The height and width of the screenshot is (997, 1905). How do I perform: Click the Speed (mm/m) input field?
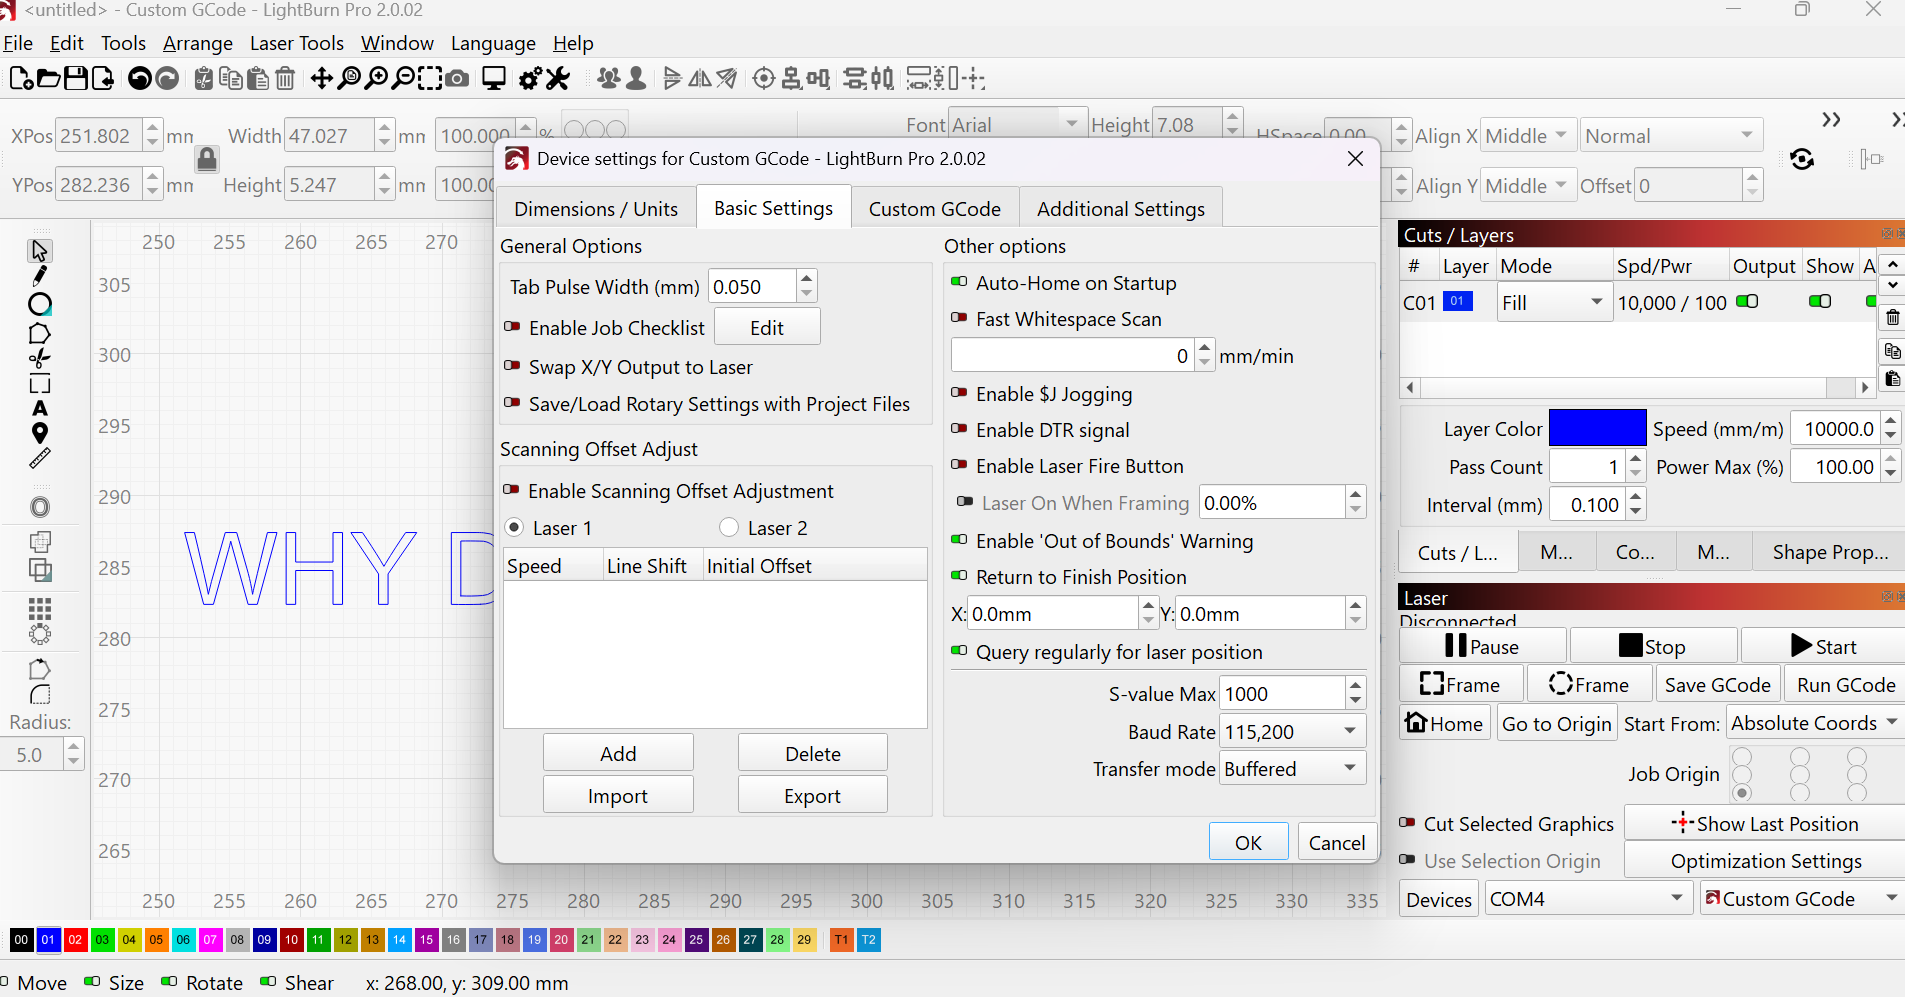click(1836, 428)
